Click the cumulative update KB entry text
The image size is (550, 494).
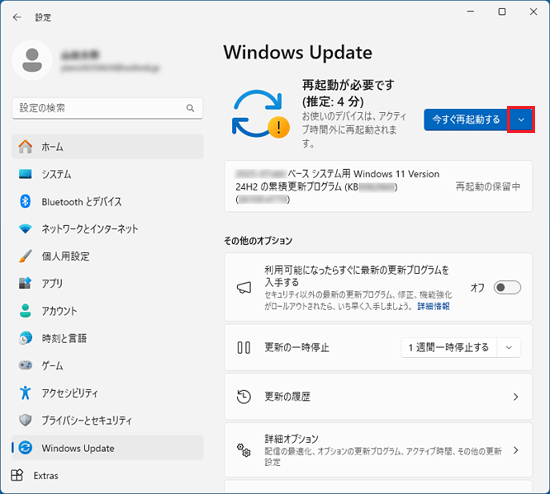coord(337,187)
